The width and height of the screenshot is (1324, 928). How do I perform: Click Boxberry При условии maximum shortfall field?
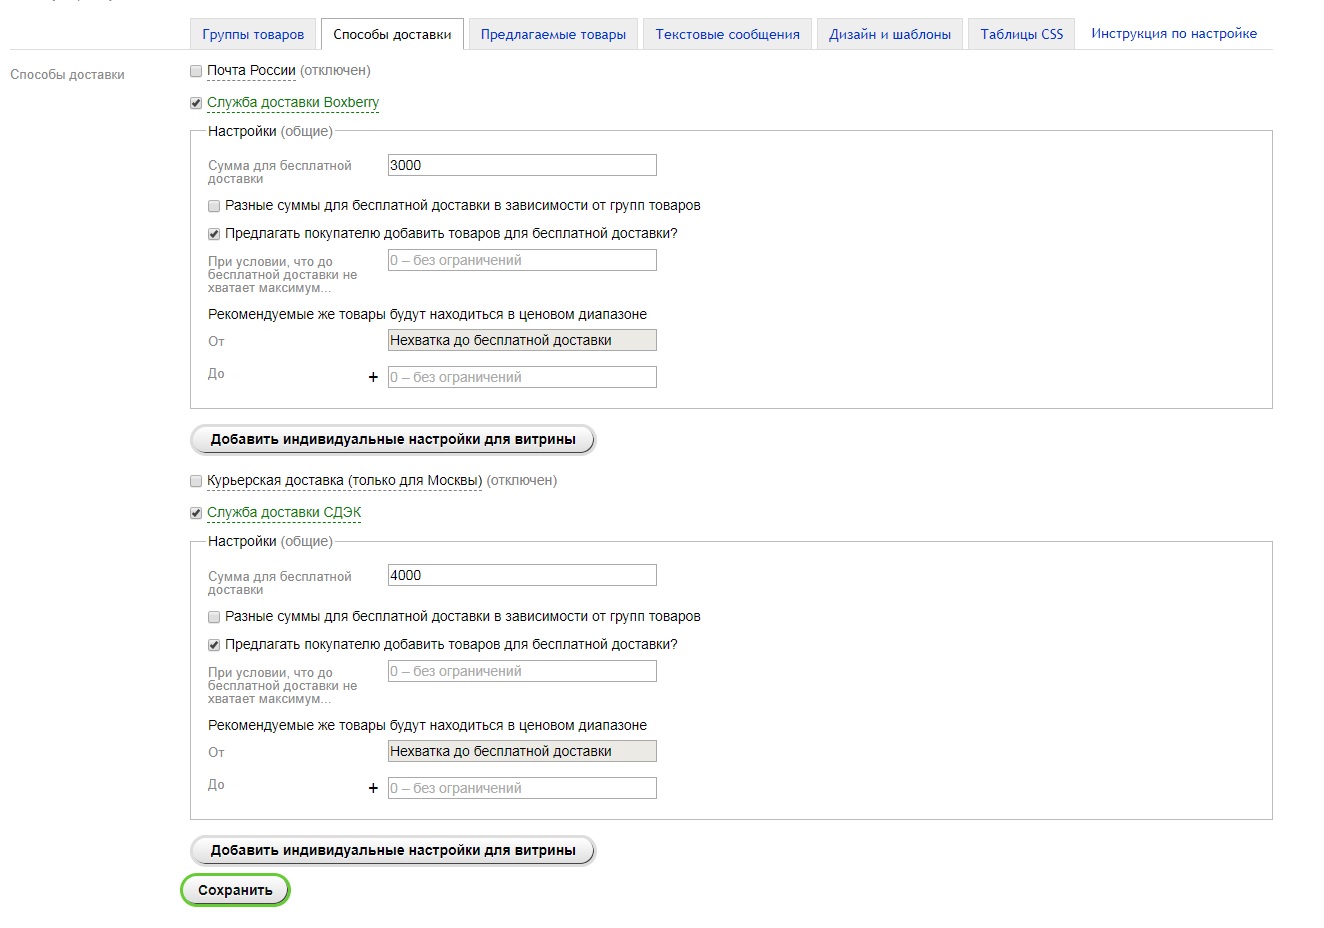[x=522, y=260]
